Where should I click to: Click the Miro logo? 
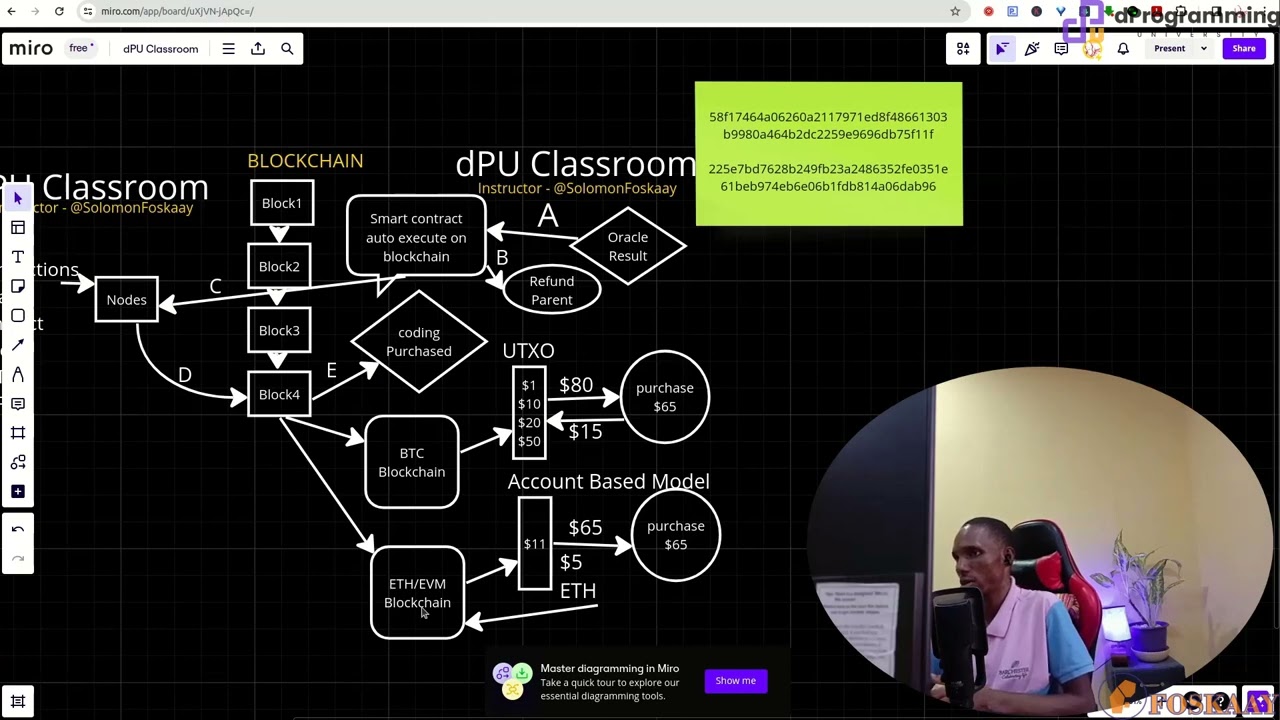[31, 48]
